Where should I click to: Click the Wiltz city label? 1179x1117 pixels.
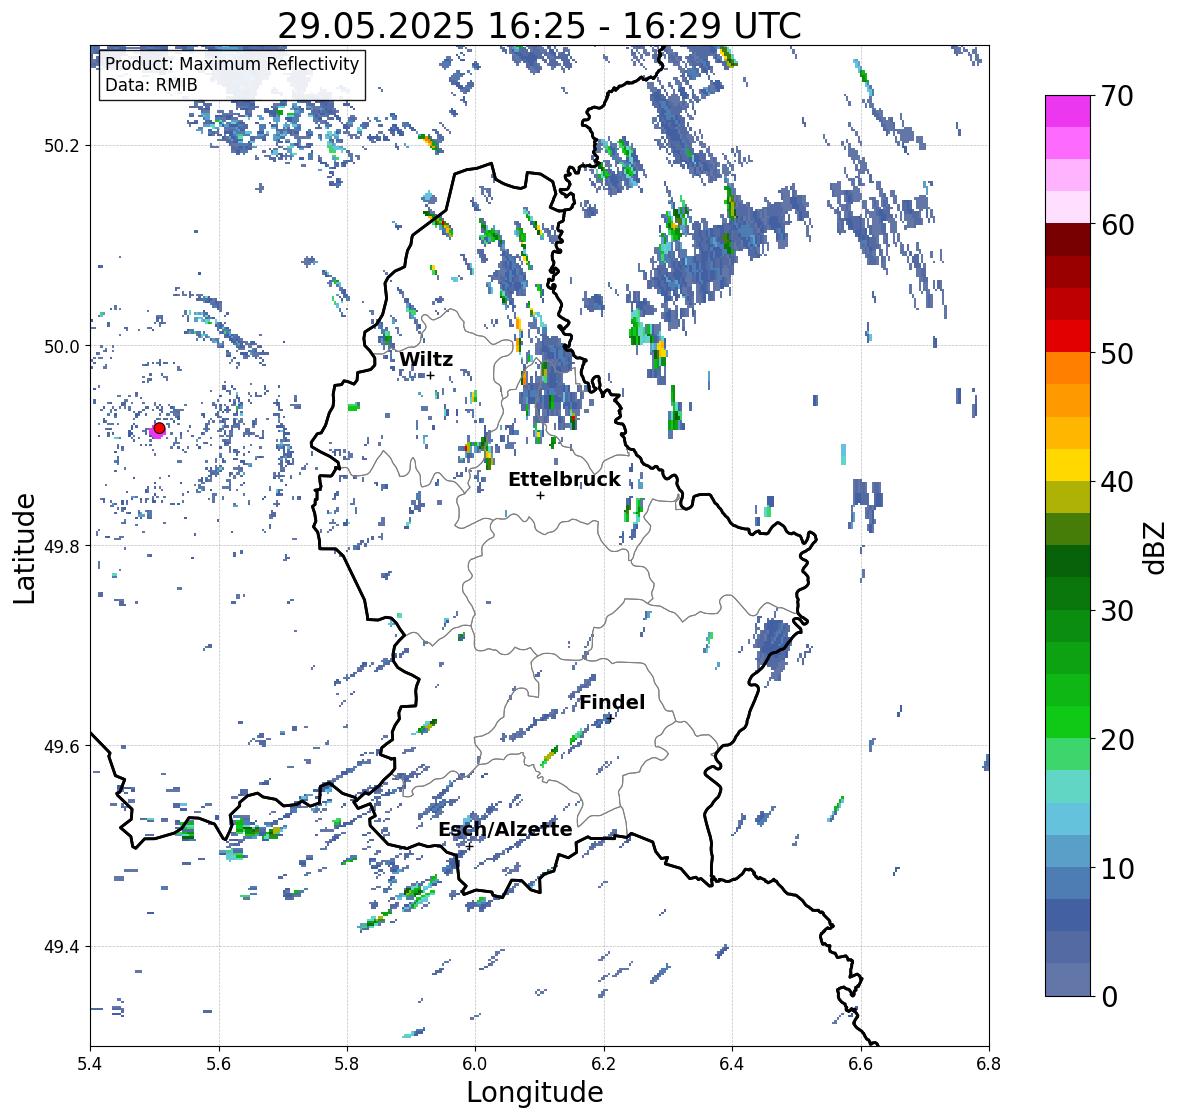point(426,359)
